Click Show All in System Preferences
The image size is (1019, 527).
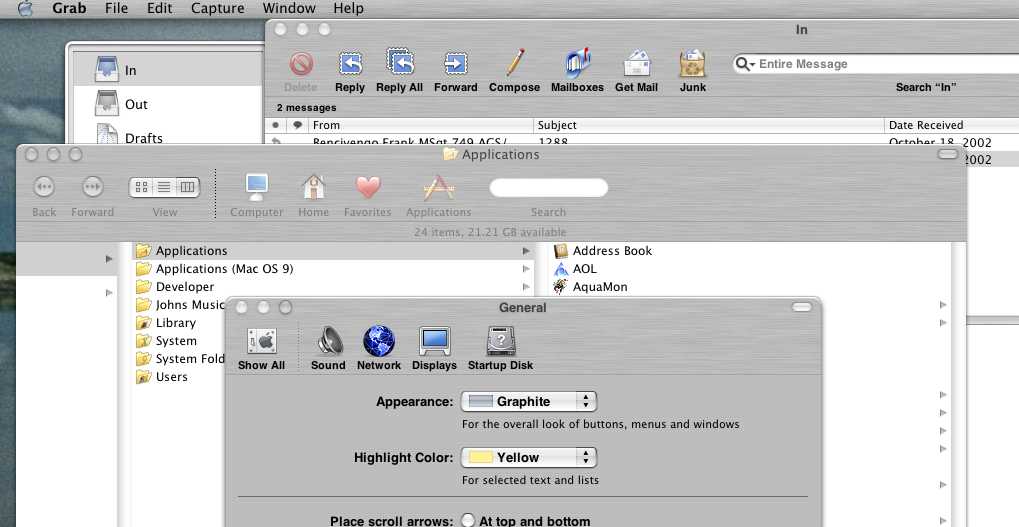click(x=261, y=341)
